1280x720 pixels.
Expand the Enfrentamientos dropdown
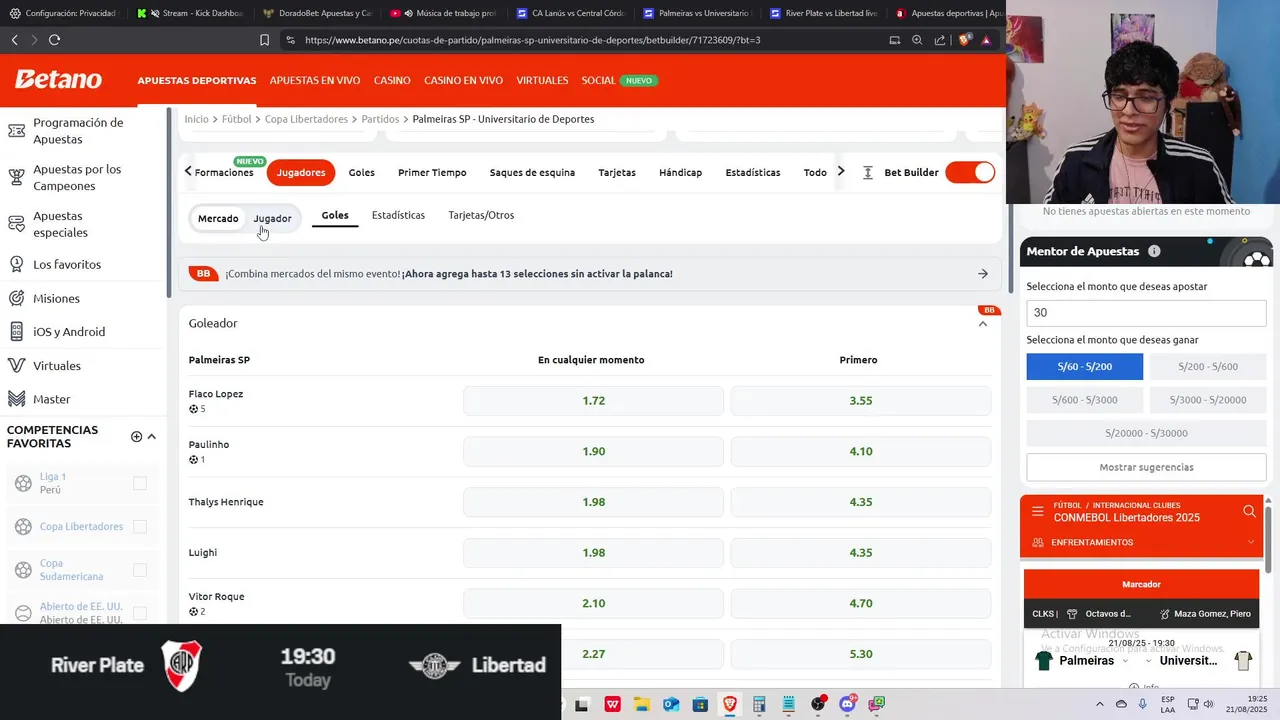coord(1251,542)
